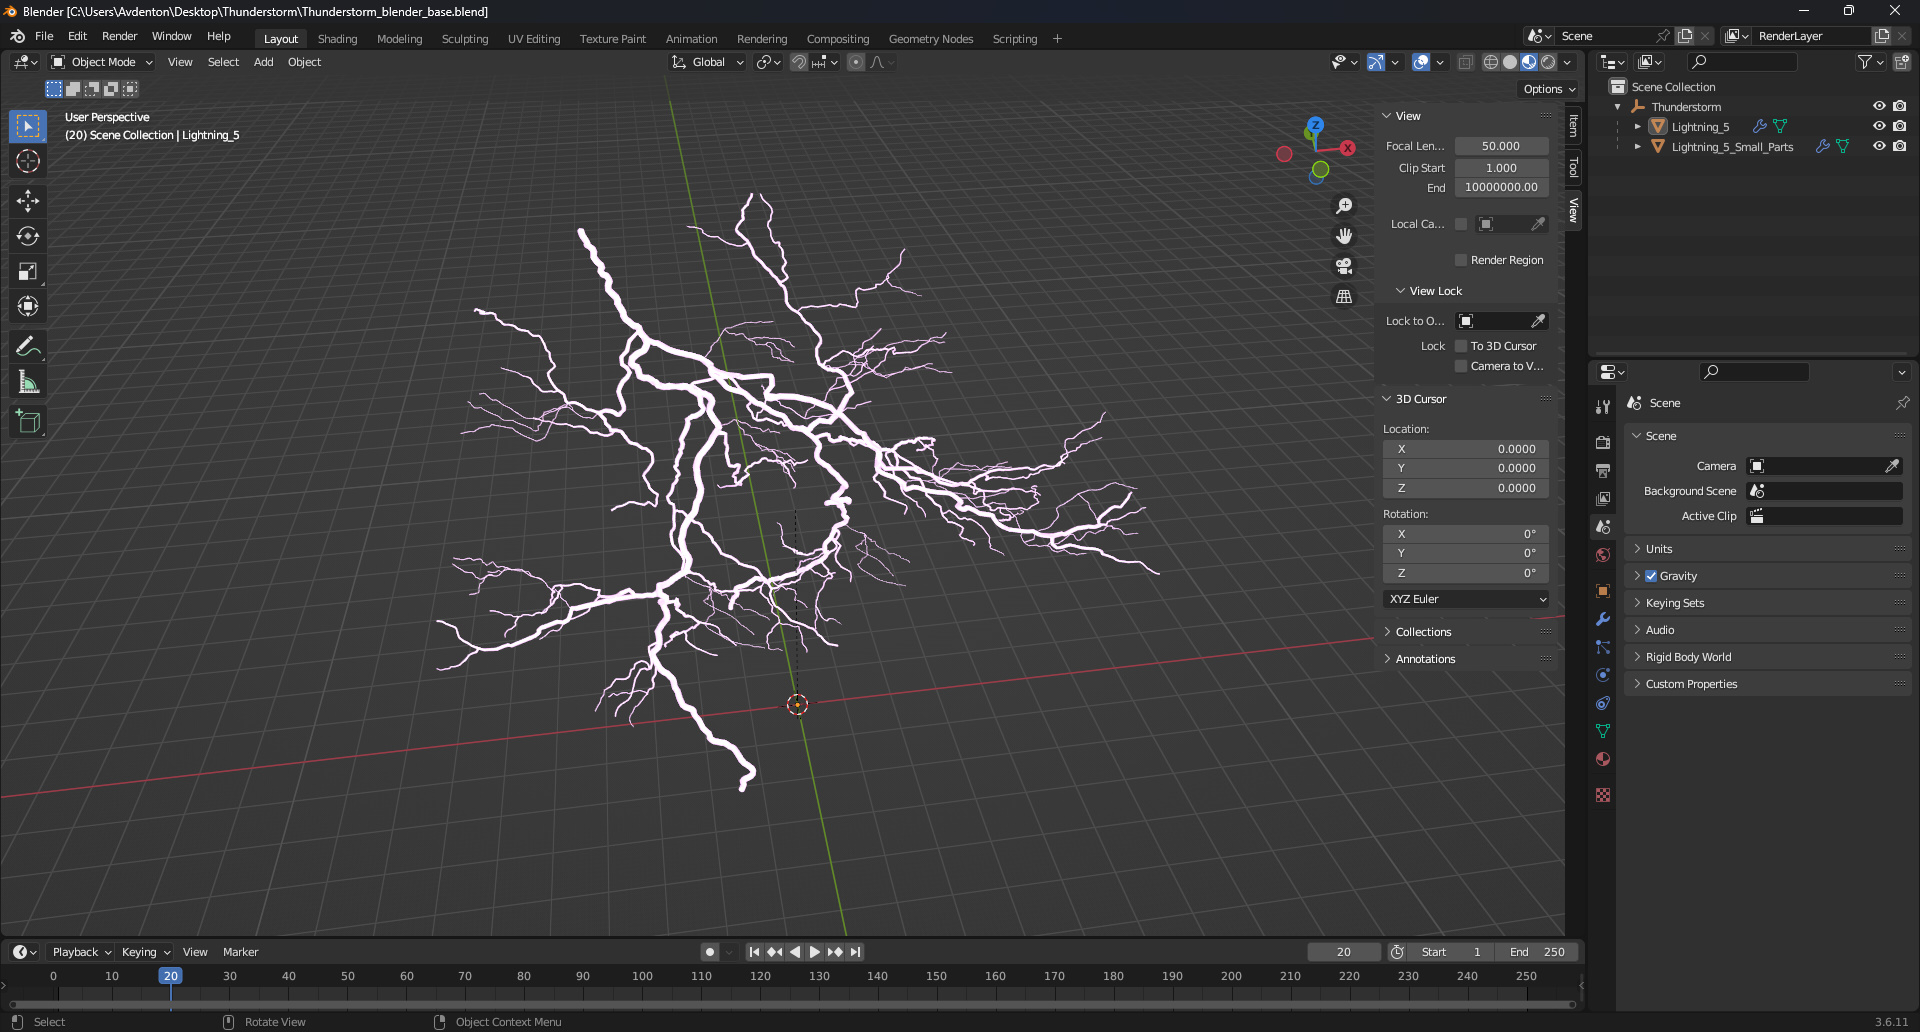This screenshot has height=1032, width=1920.
Task: Open Render properties tab
Action: click(1603, 442)
